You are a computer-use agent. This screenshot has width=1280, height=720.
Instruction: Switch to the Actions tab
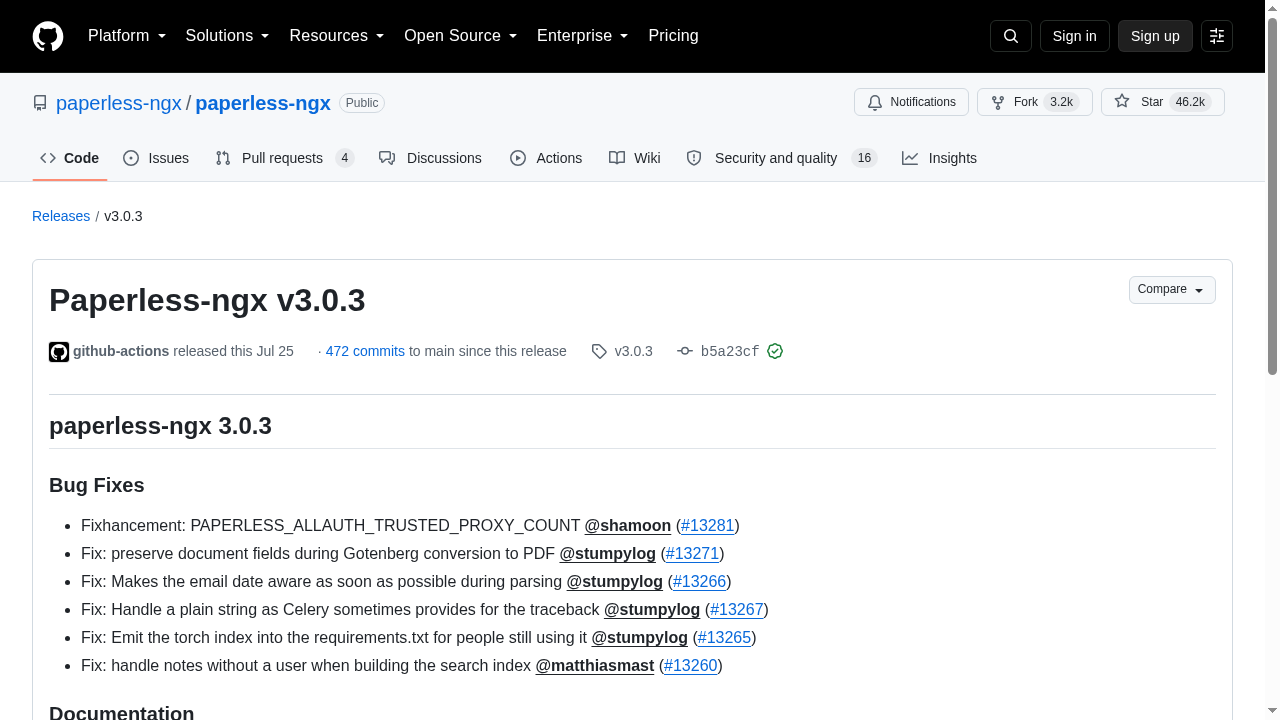[546, 158]
